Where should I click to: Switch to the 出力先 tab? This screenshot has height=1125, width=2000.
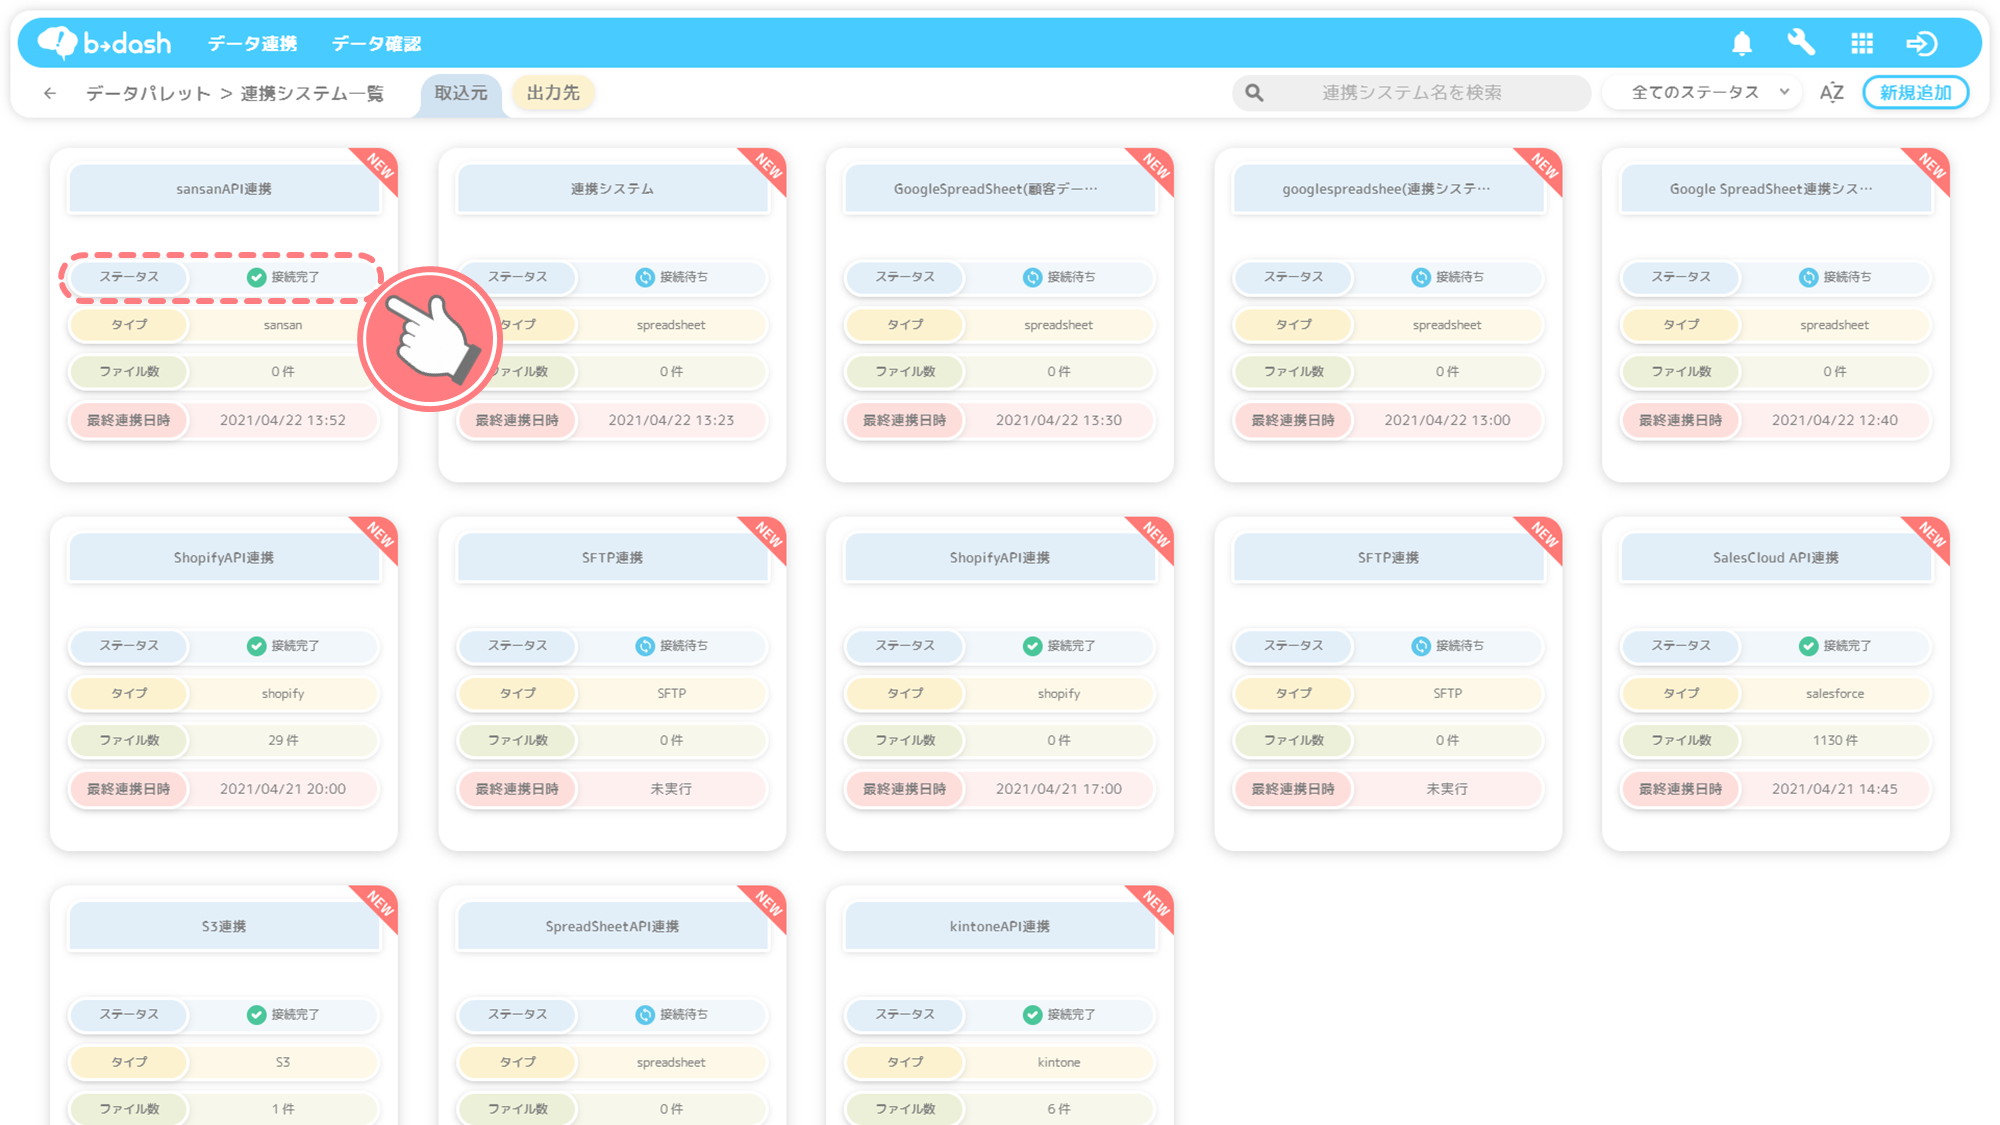pos(553,93)
